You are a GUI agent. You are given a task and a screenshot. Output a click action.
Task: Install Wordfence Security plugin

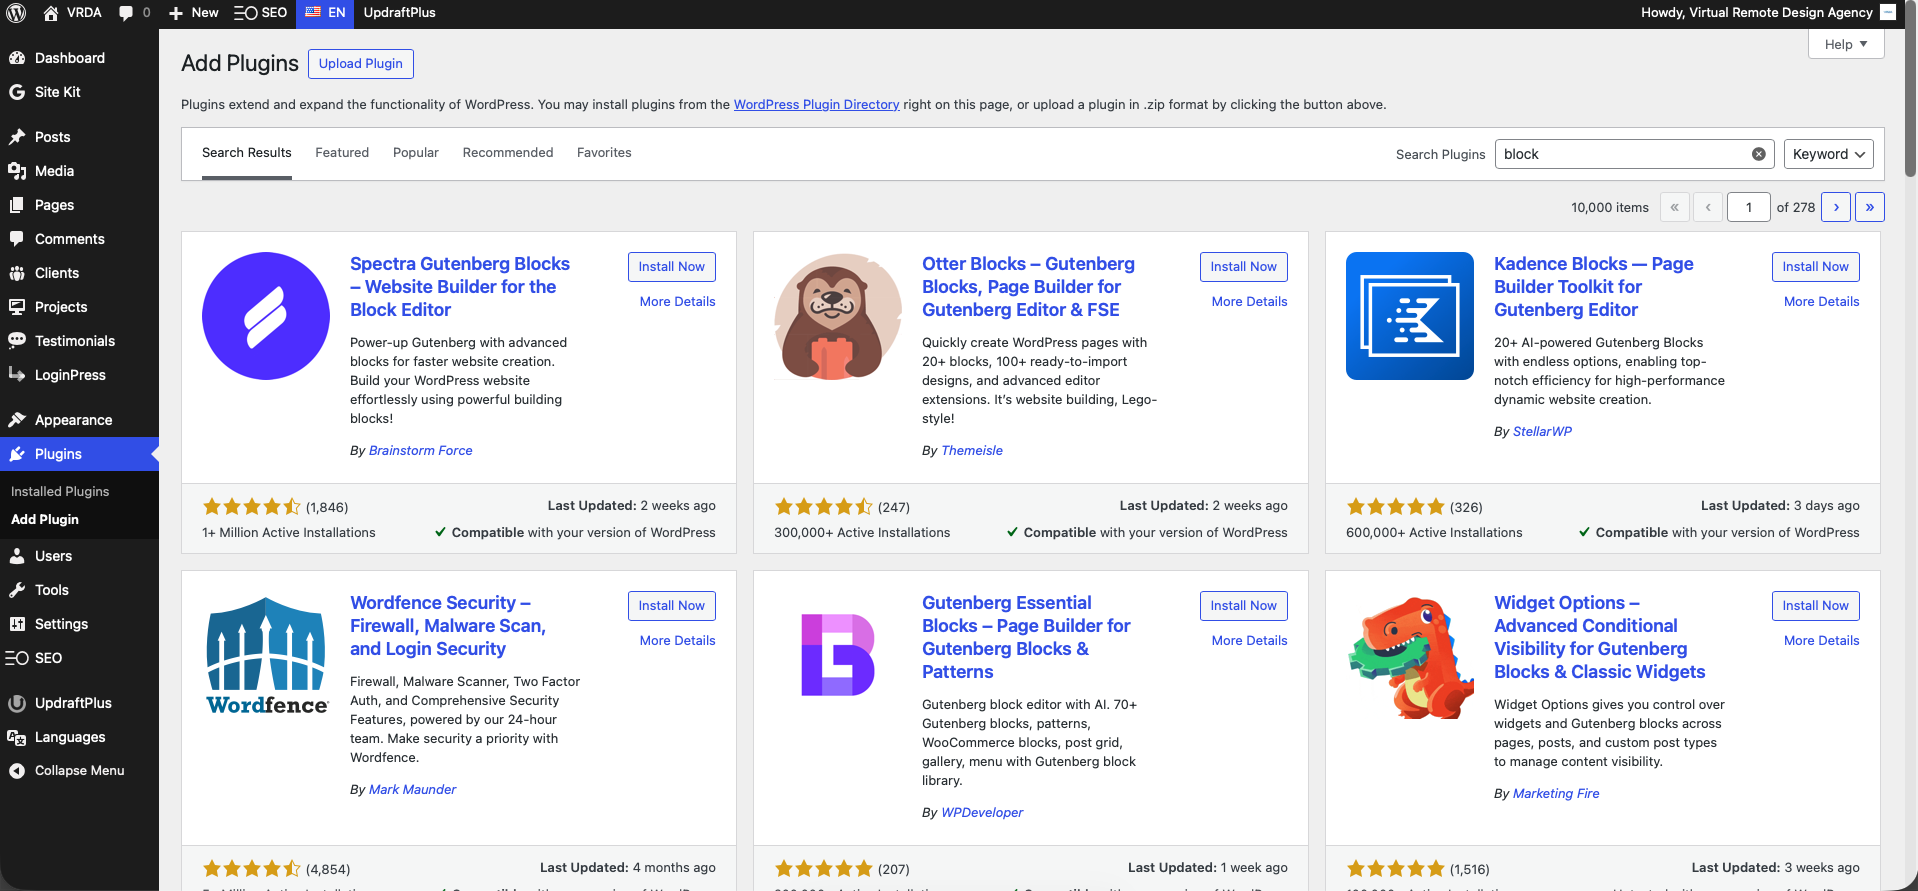click(672, 606)
